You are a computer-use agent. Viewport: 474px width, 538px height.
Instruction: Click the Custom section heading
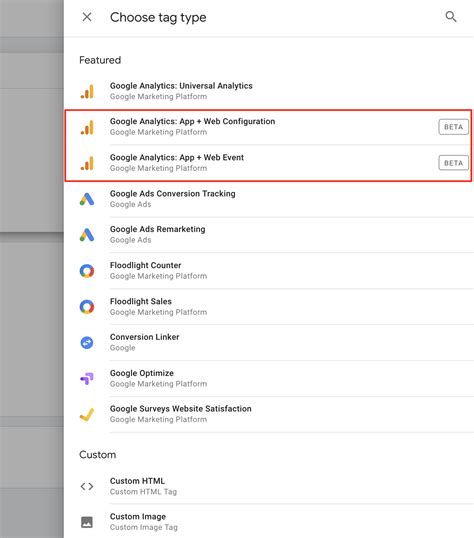click(x=97, y=455)
